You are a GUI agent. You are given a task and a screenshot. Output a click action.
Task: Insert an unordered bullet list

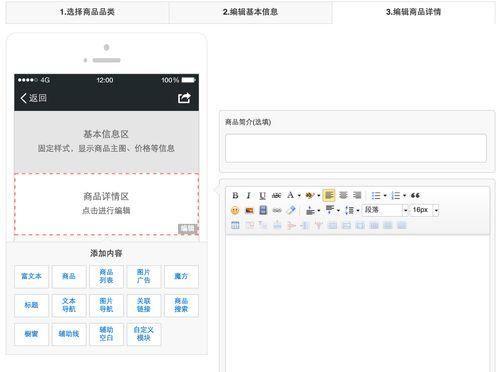(x=376, y=196)
